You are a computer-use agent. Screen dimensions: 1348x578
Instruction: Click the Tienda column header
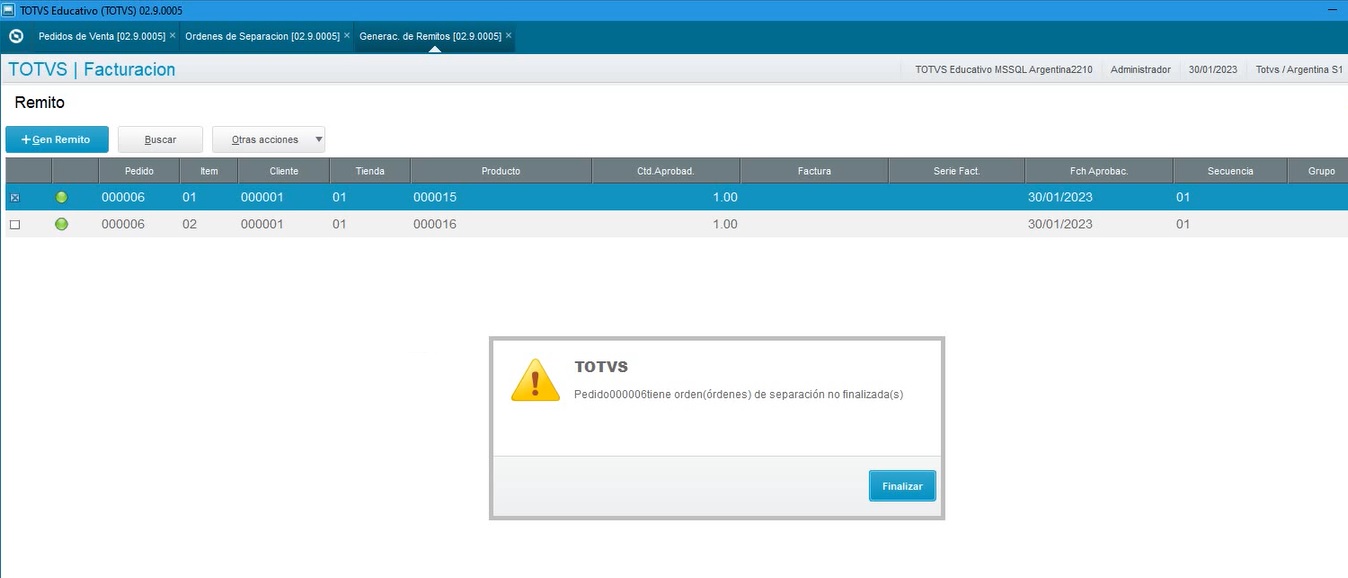point(370,171)
